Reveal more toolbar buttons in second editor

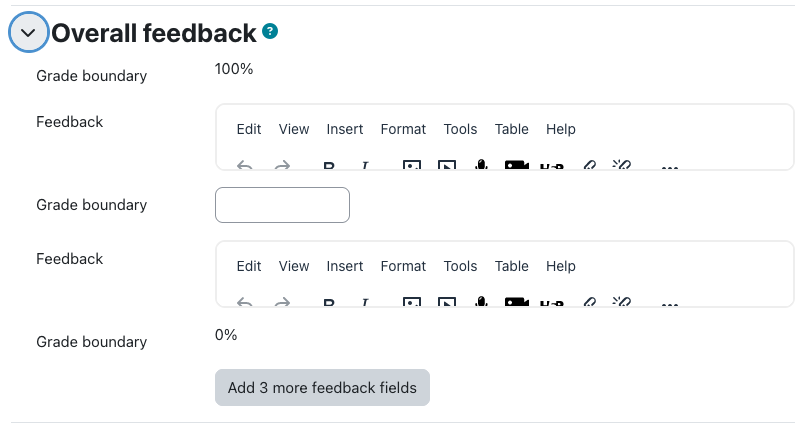pos(669,303)
